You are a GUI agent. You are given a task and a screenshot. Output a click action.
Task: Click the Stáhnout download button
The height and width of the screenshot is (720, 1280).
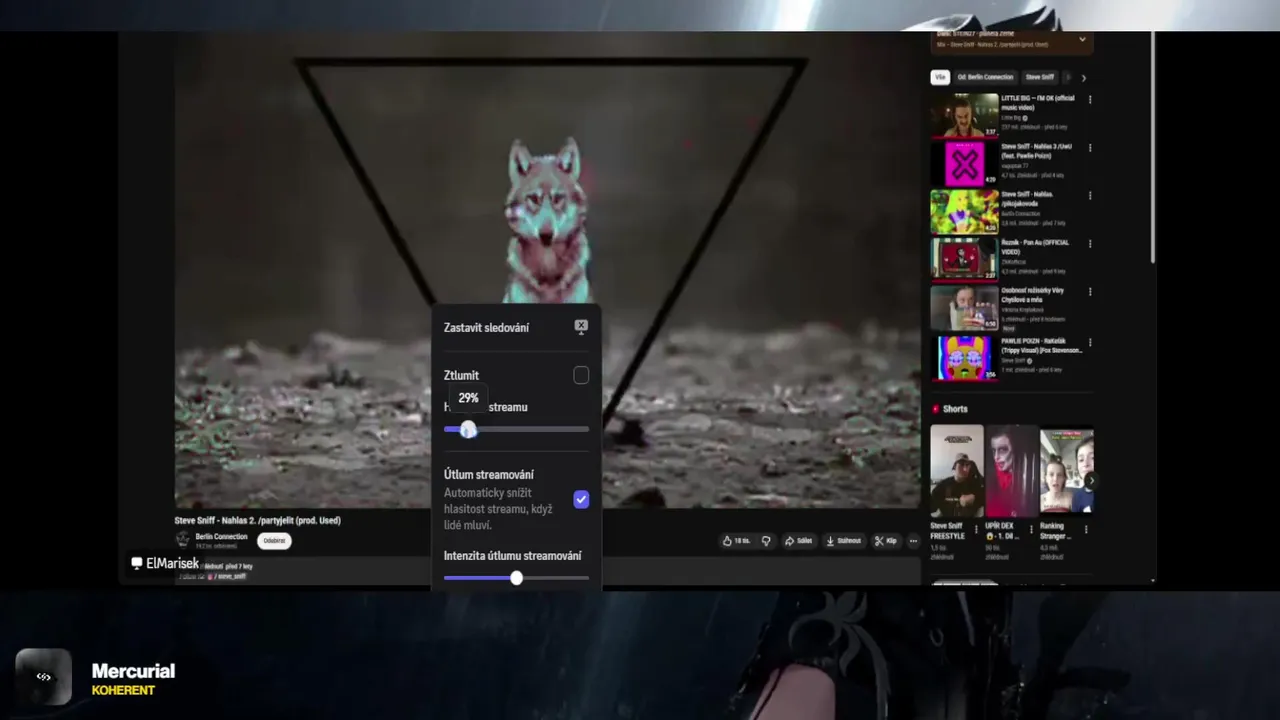point(843,541)
